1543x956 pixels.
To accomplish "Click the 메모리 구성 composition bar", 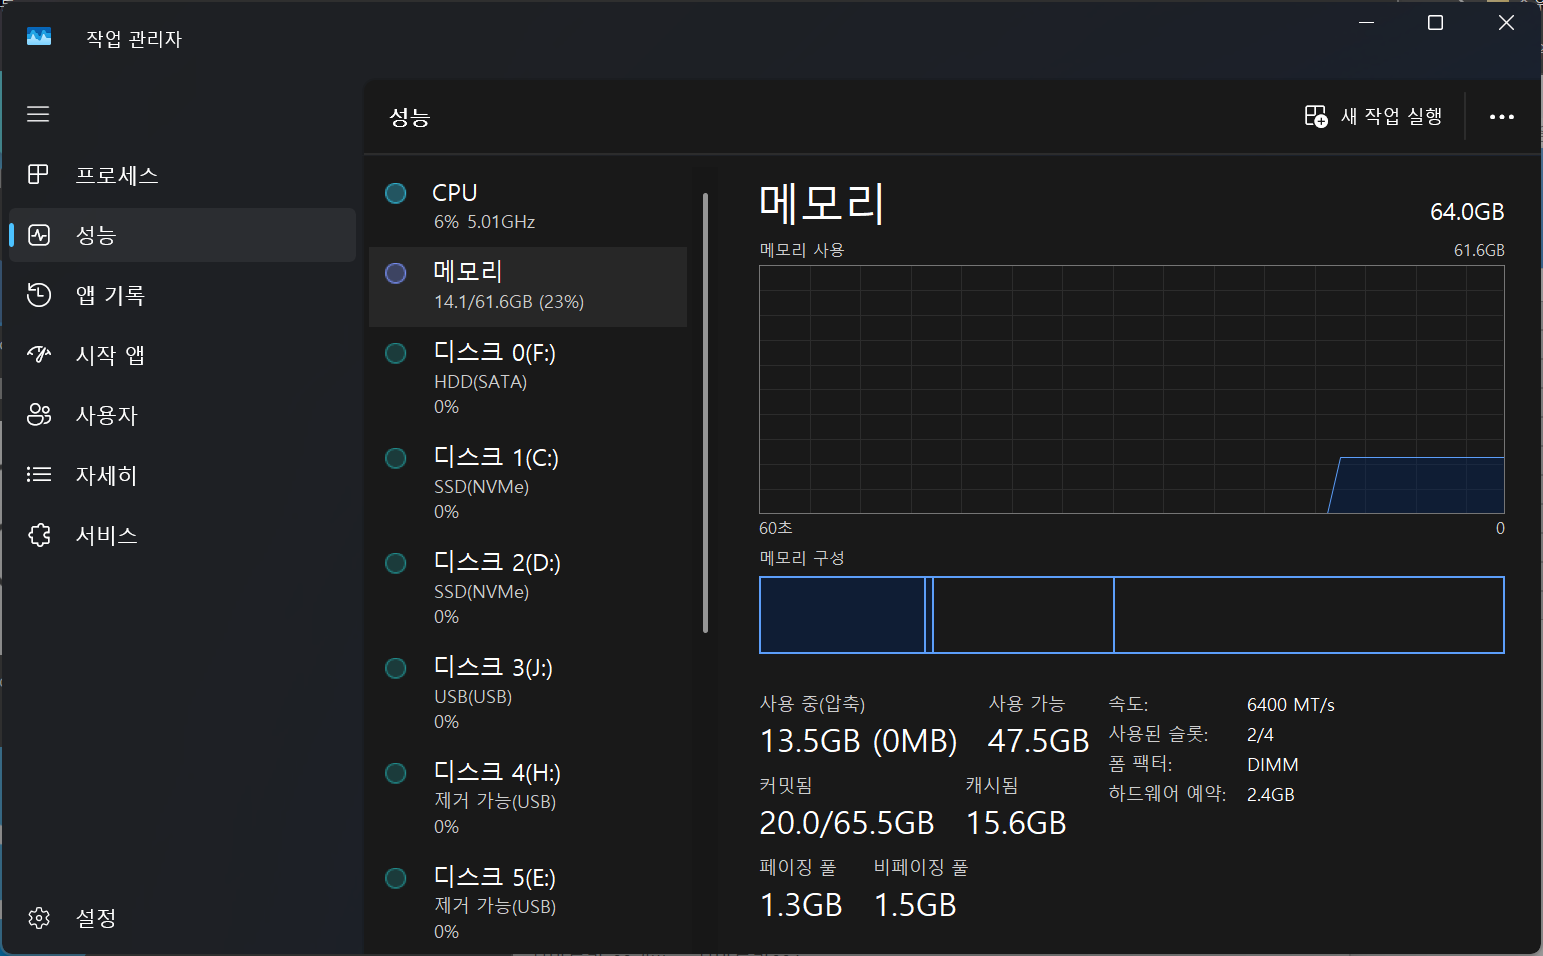I will (x=1131, y=615).
